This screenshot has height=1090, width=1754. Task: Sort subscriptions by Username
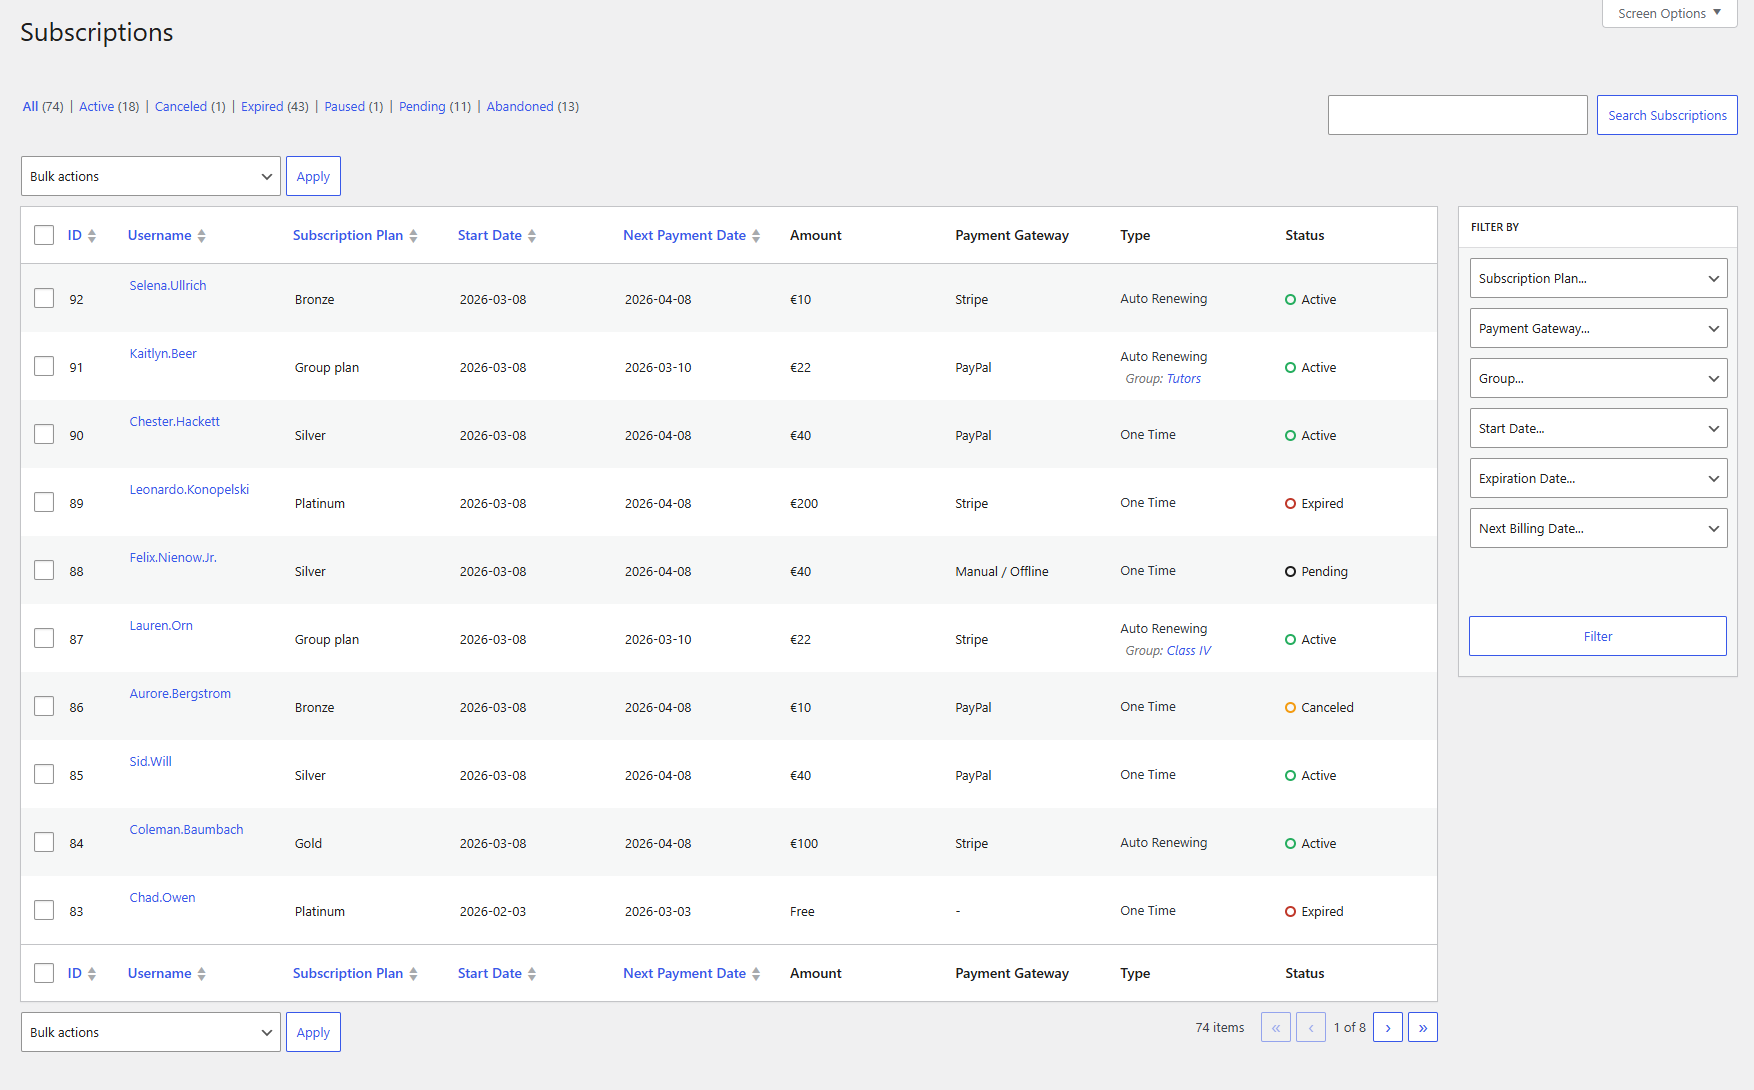159,235
